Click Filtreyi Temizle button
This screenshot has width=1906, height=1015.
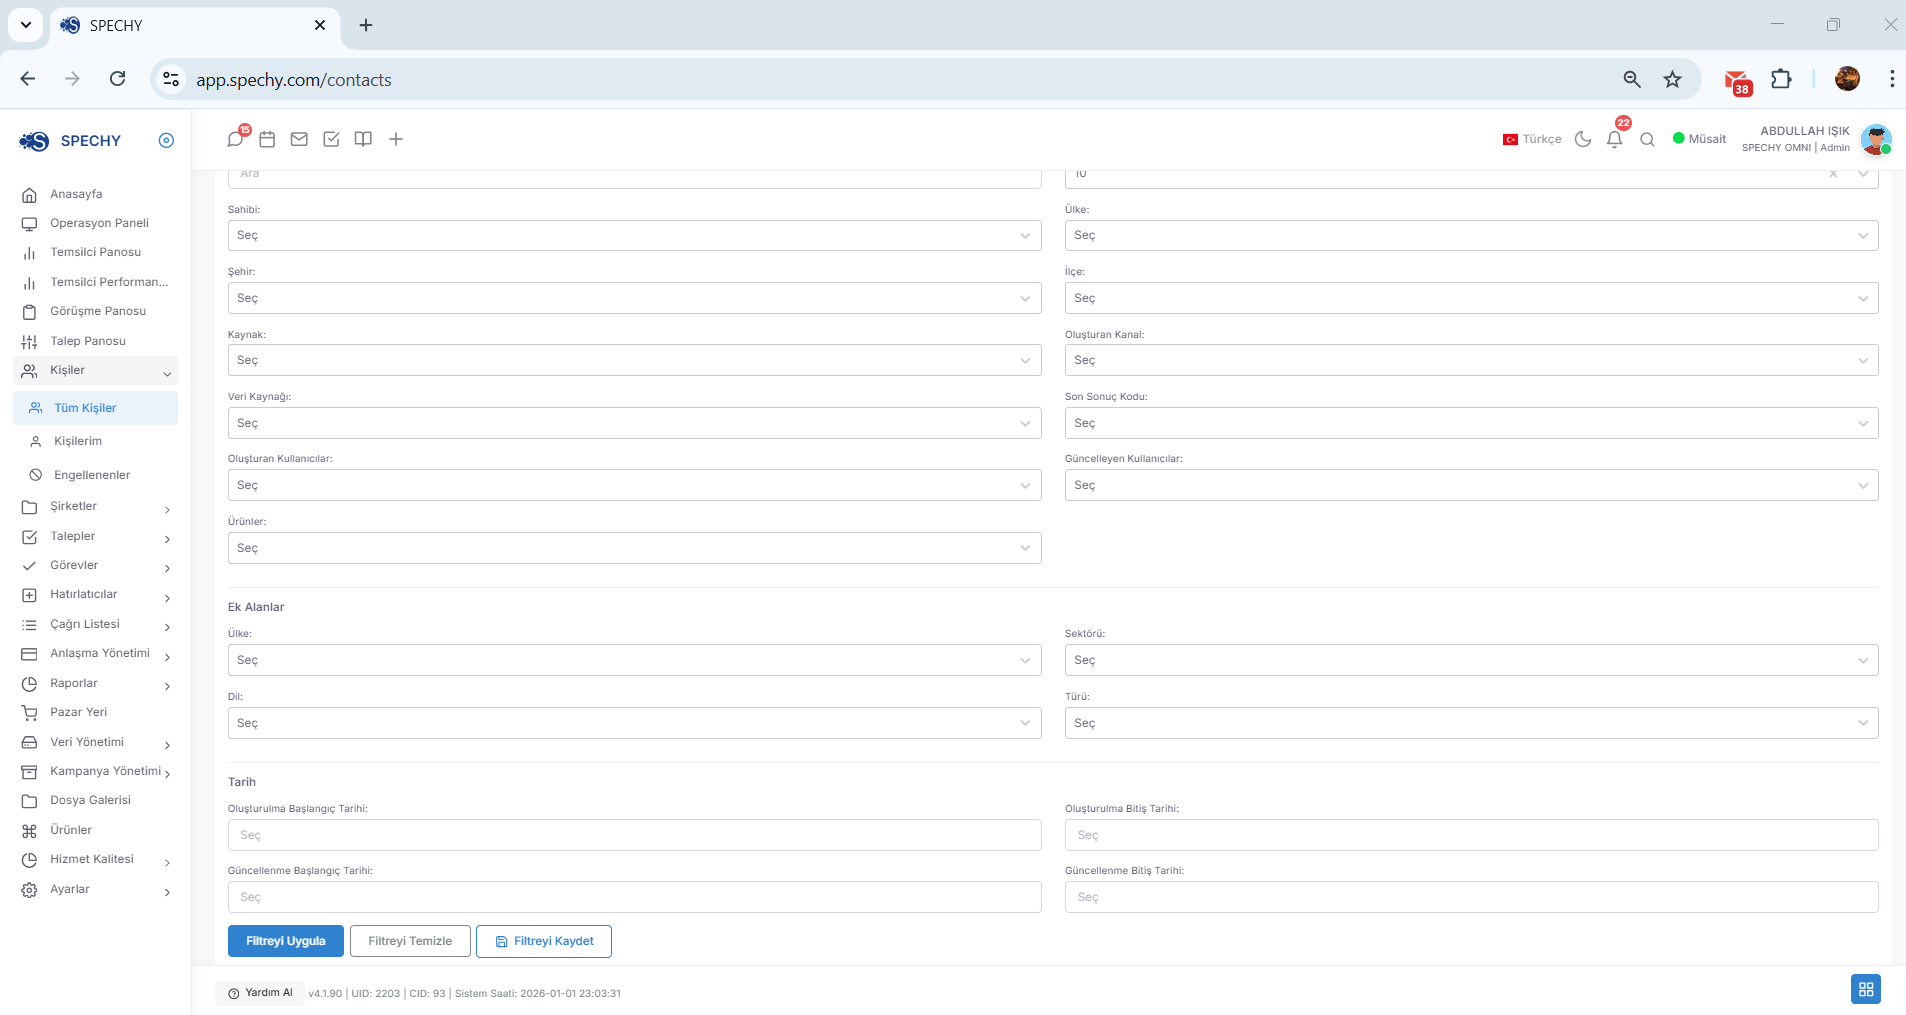click(x=410, y=941)
